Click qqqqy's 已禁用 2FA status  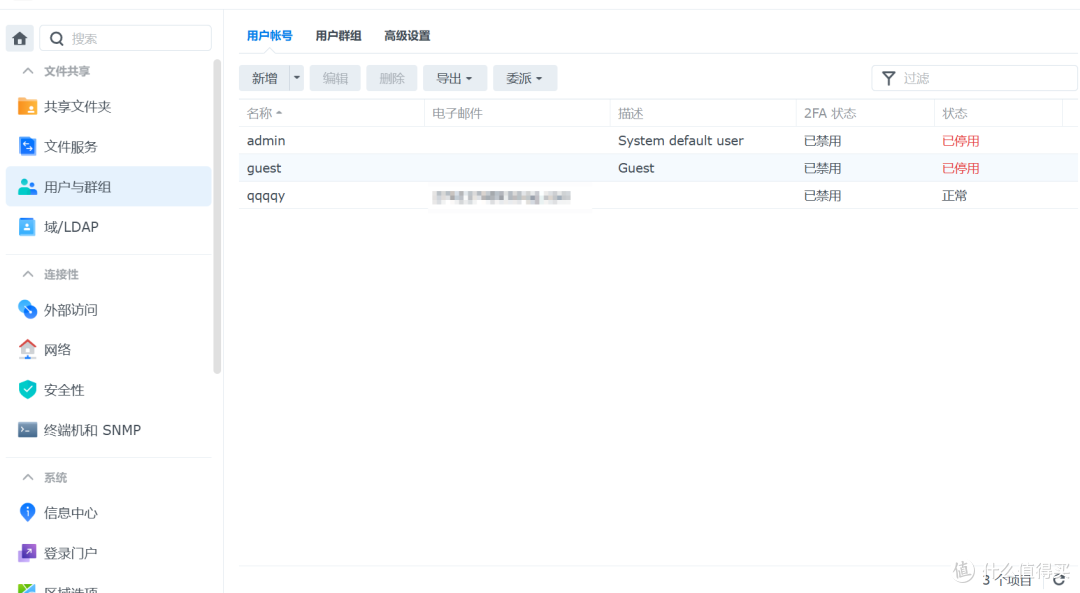click(822, 196)
